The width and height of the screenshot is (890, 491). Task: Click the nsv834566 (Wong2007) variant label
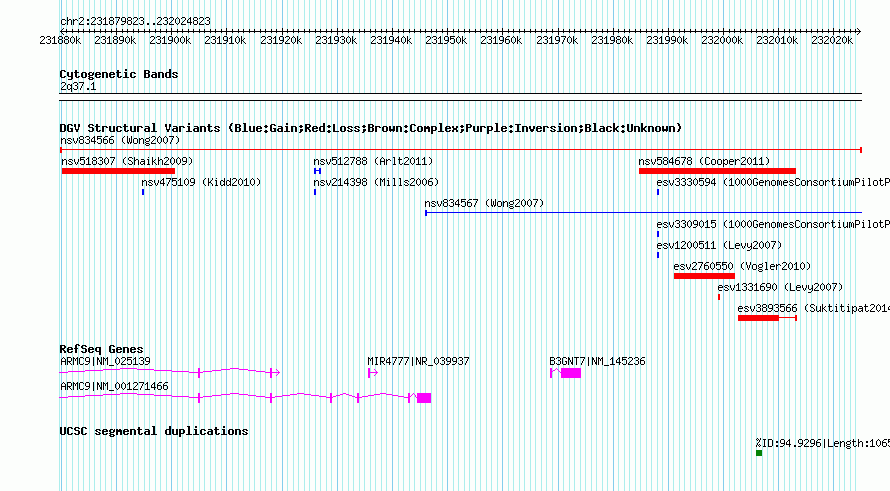[x=120, y=140]
